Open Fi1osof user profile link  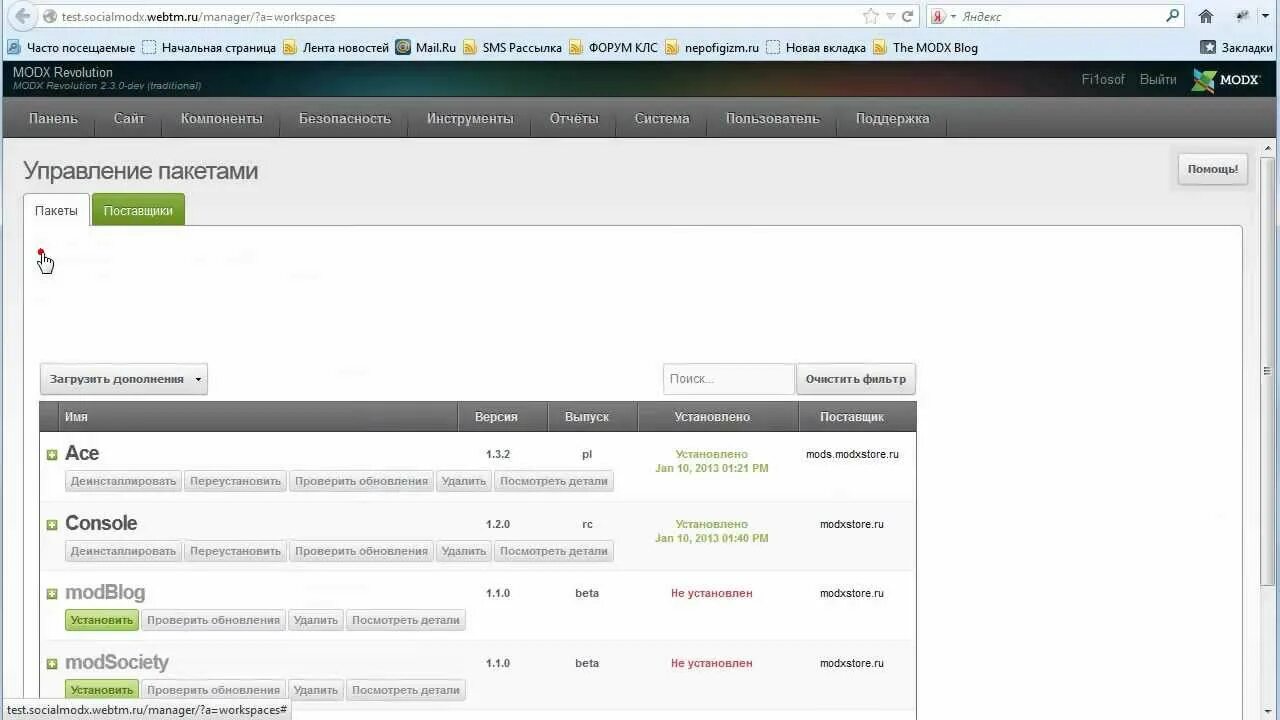(1103, 79)
